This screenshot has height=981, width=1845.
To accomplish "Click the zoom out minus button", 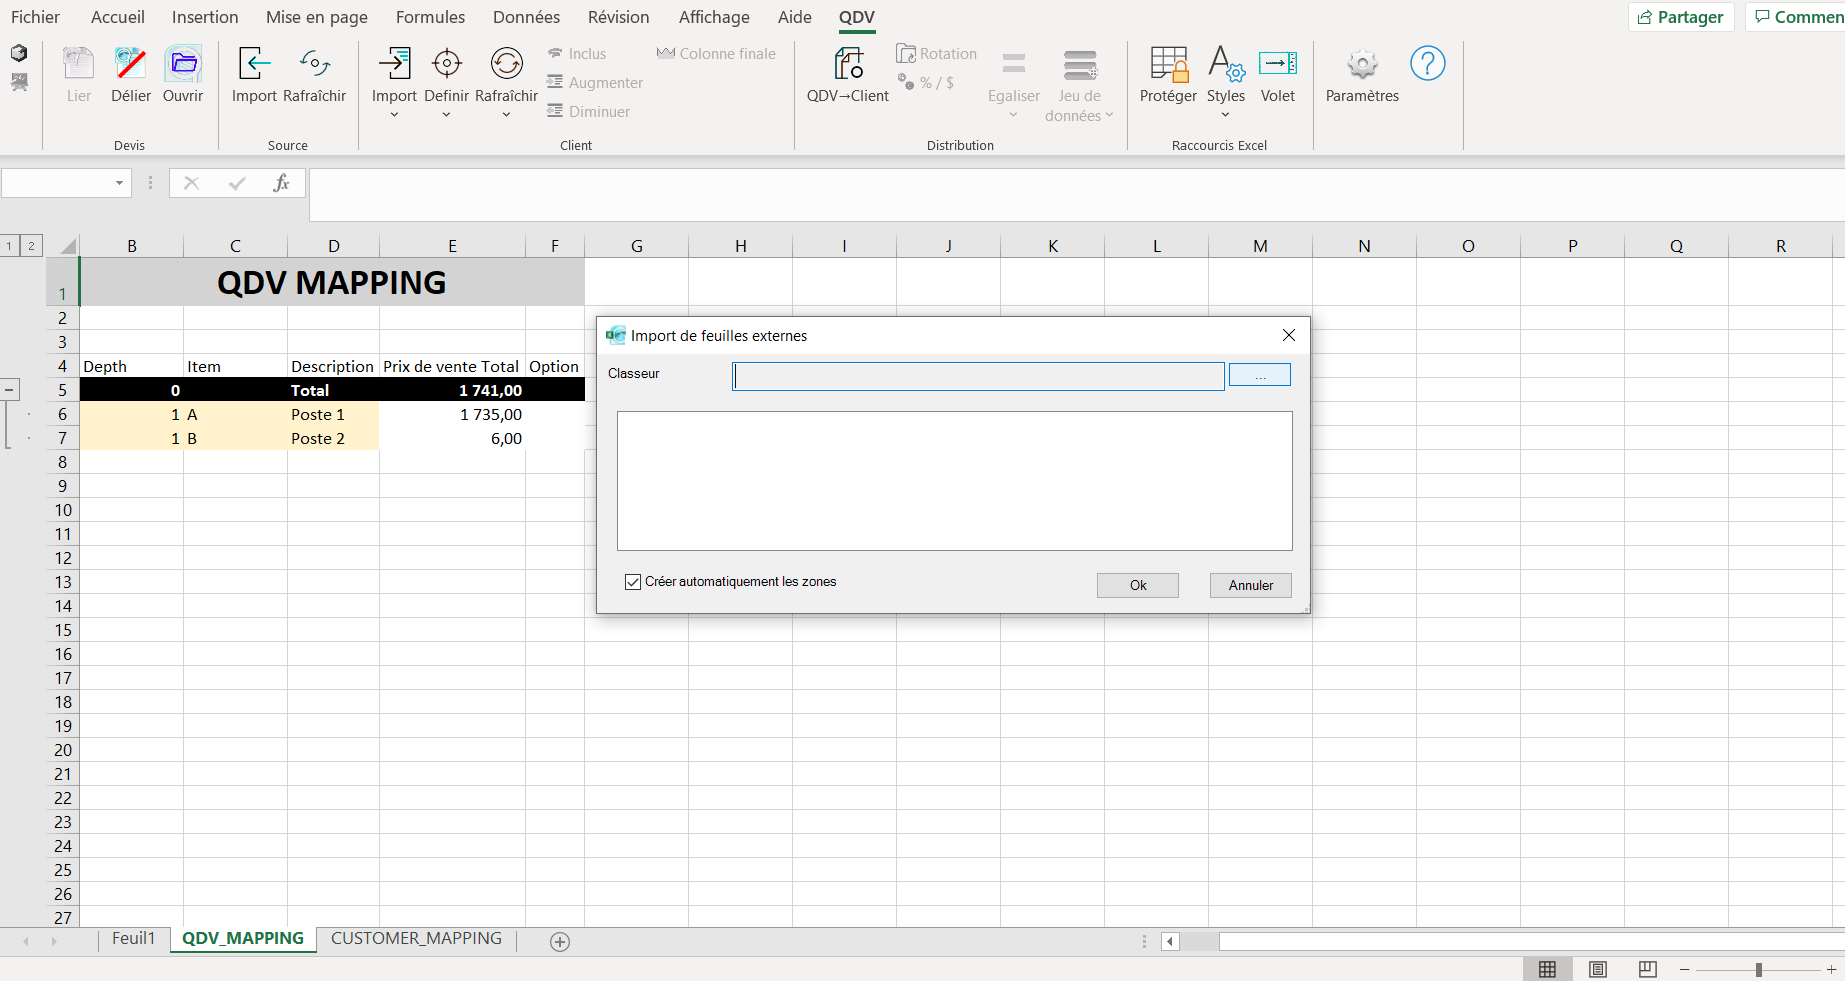I will coord(1685,970).
